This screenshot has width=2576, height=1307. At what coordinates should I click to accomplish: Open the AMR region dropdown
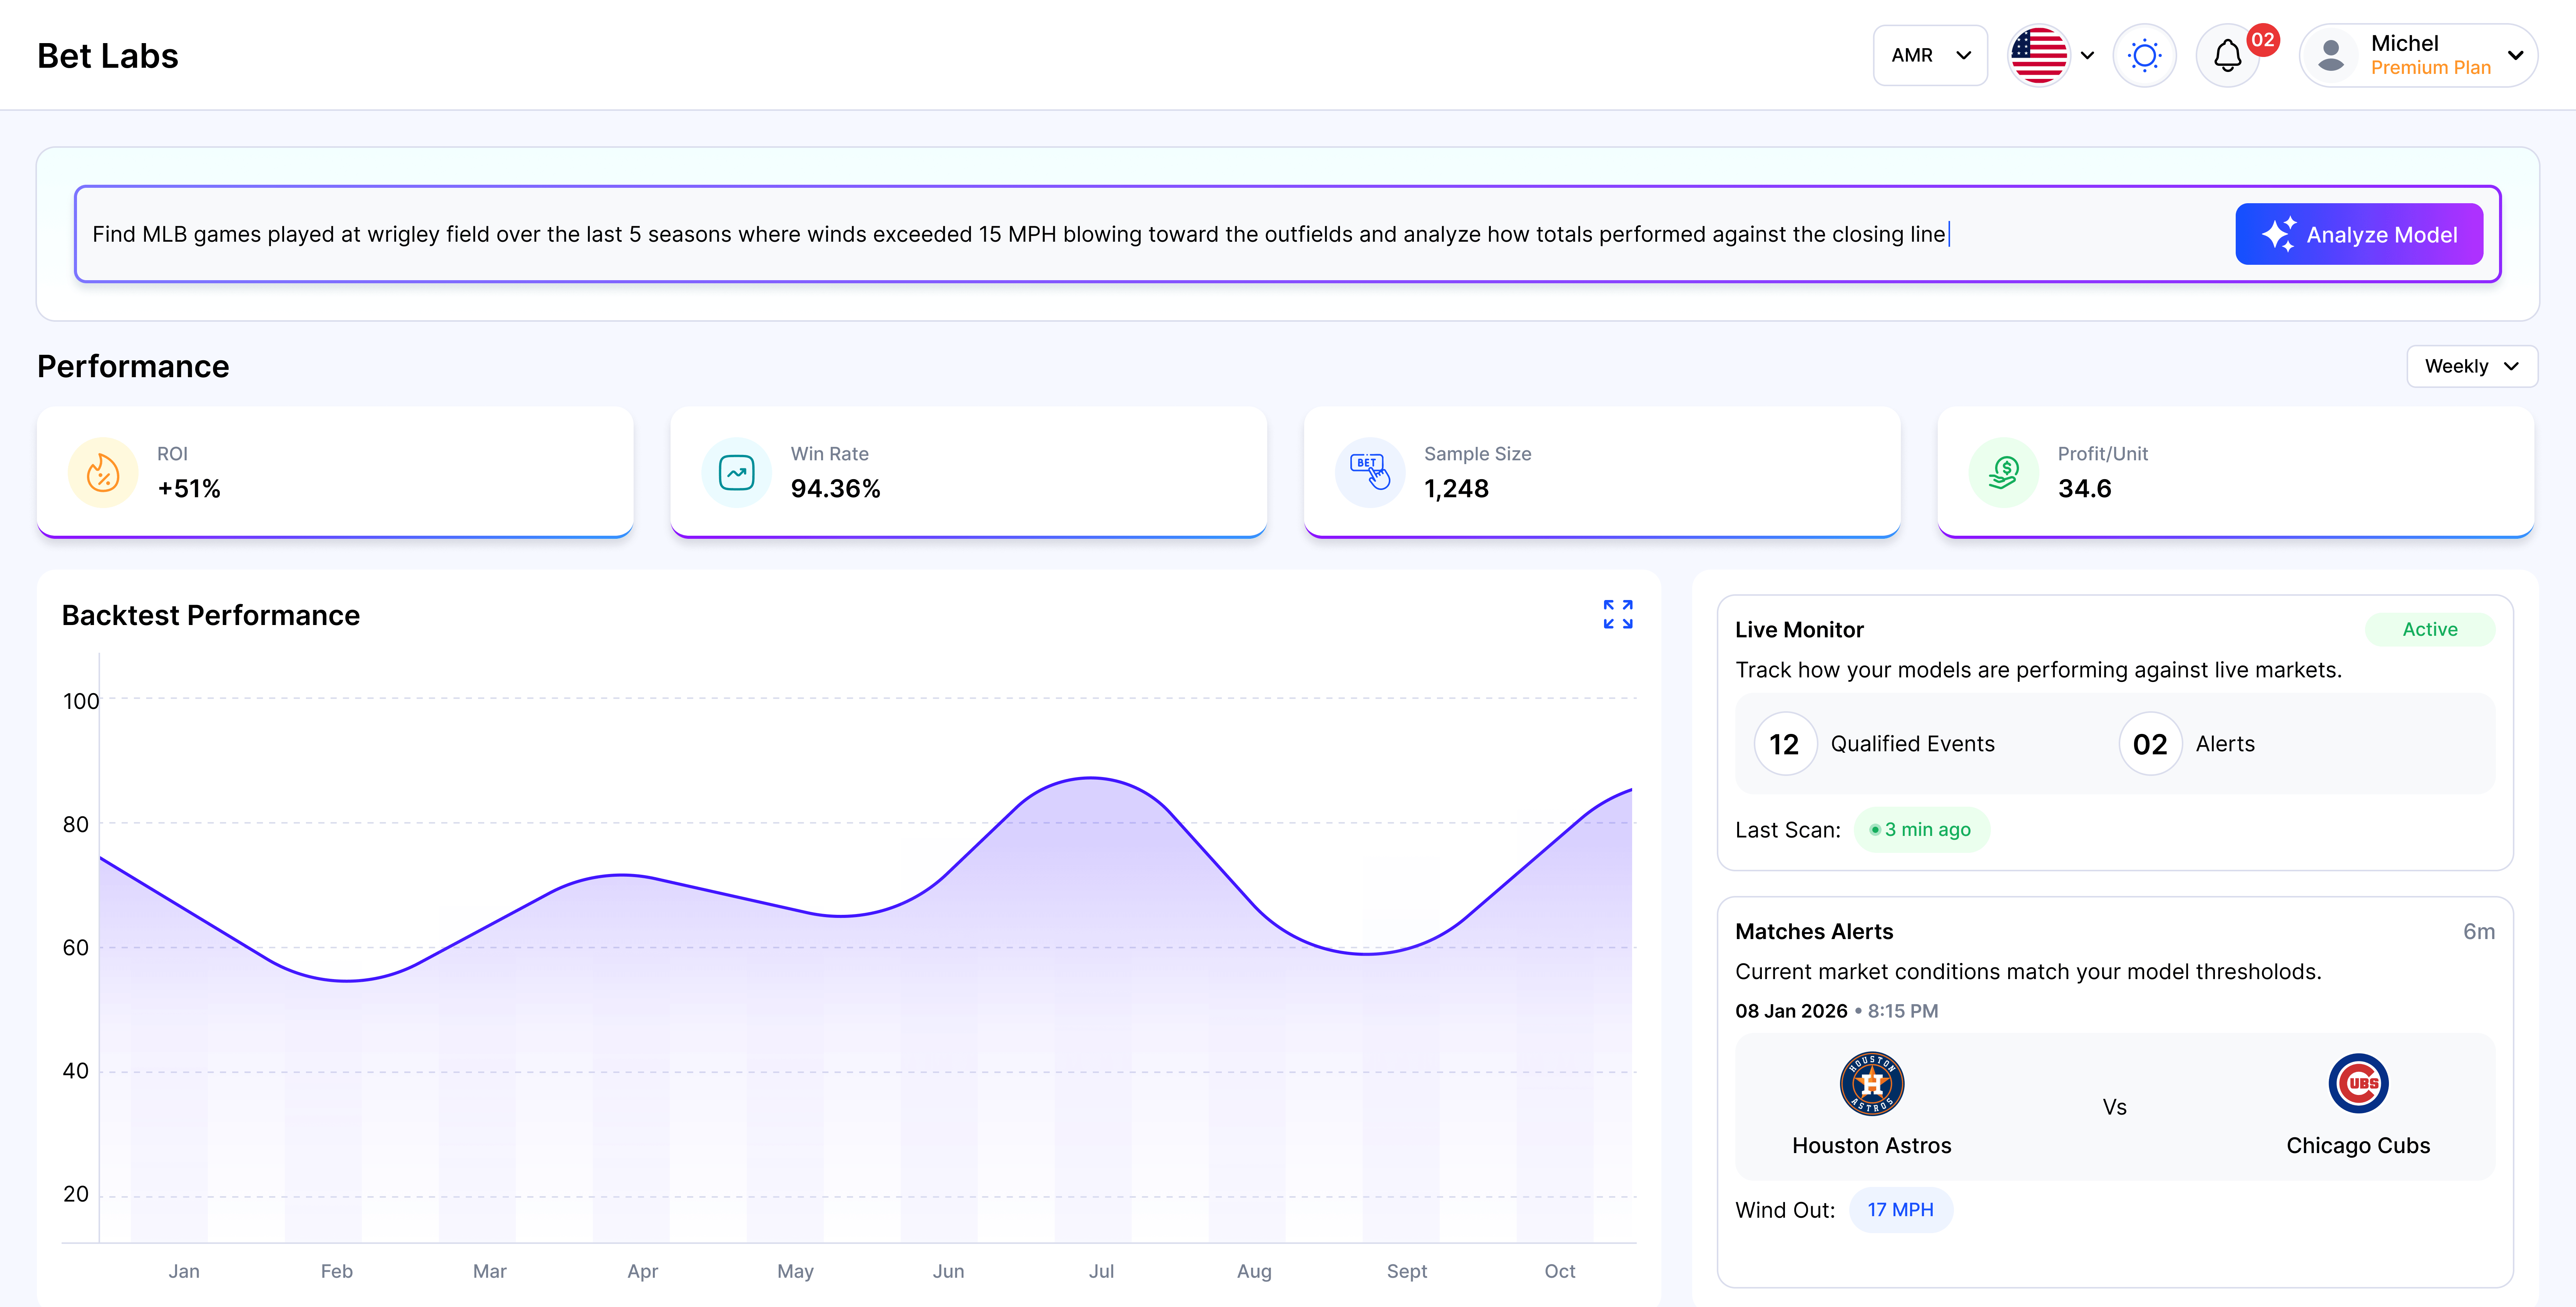click(x=1930, y=56)
